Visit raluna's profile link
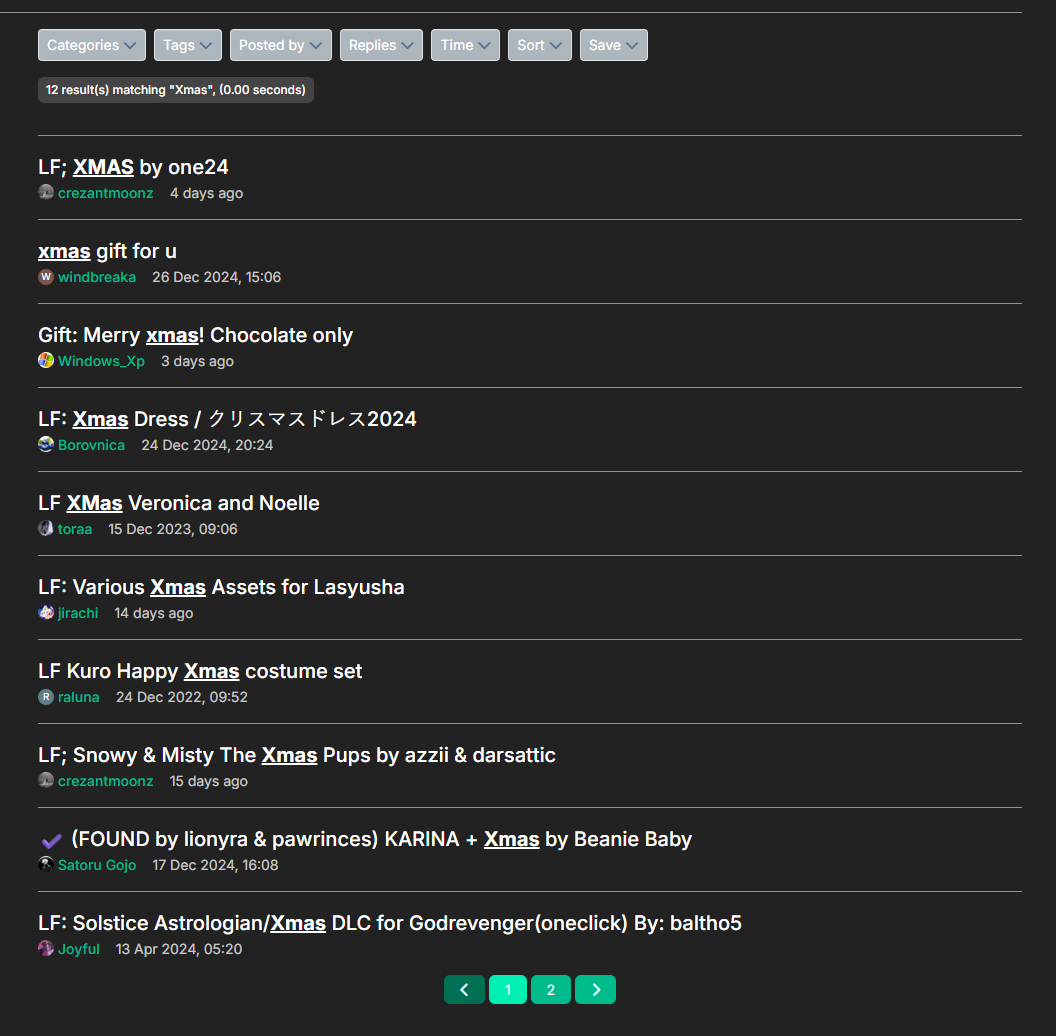The height and width of the screenshot is (1036, 1056). (79, 697)
